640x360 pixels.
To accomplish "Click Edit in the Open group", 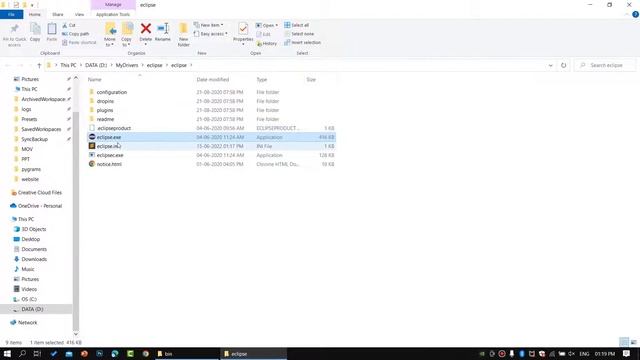I will point(263,34).
